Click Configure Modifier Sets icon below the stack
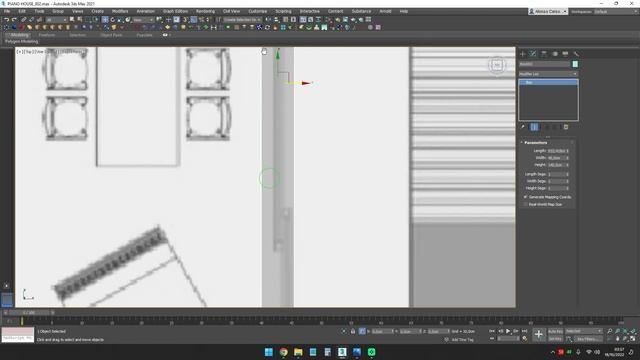The height and width of the screenshot is (360, 640). click(566, 127)
